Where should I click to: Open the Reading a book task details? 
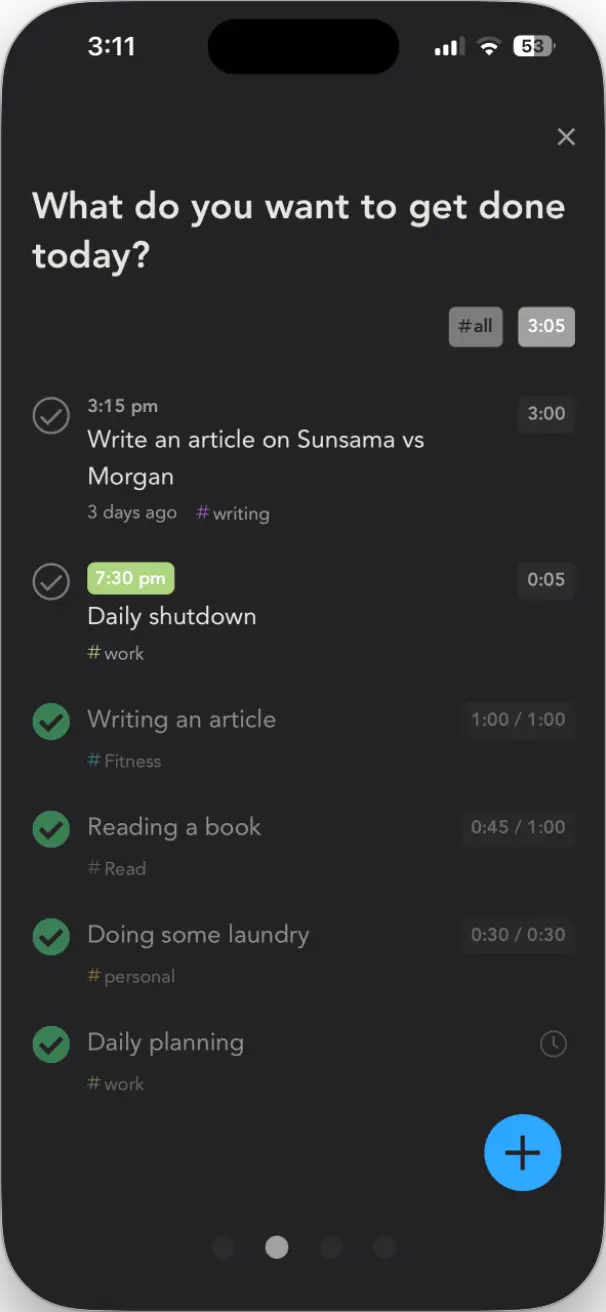pyautogui.click(x=174, y=828)
